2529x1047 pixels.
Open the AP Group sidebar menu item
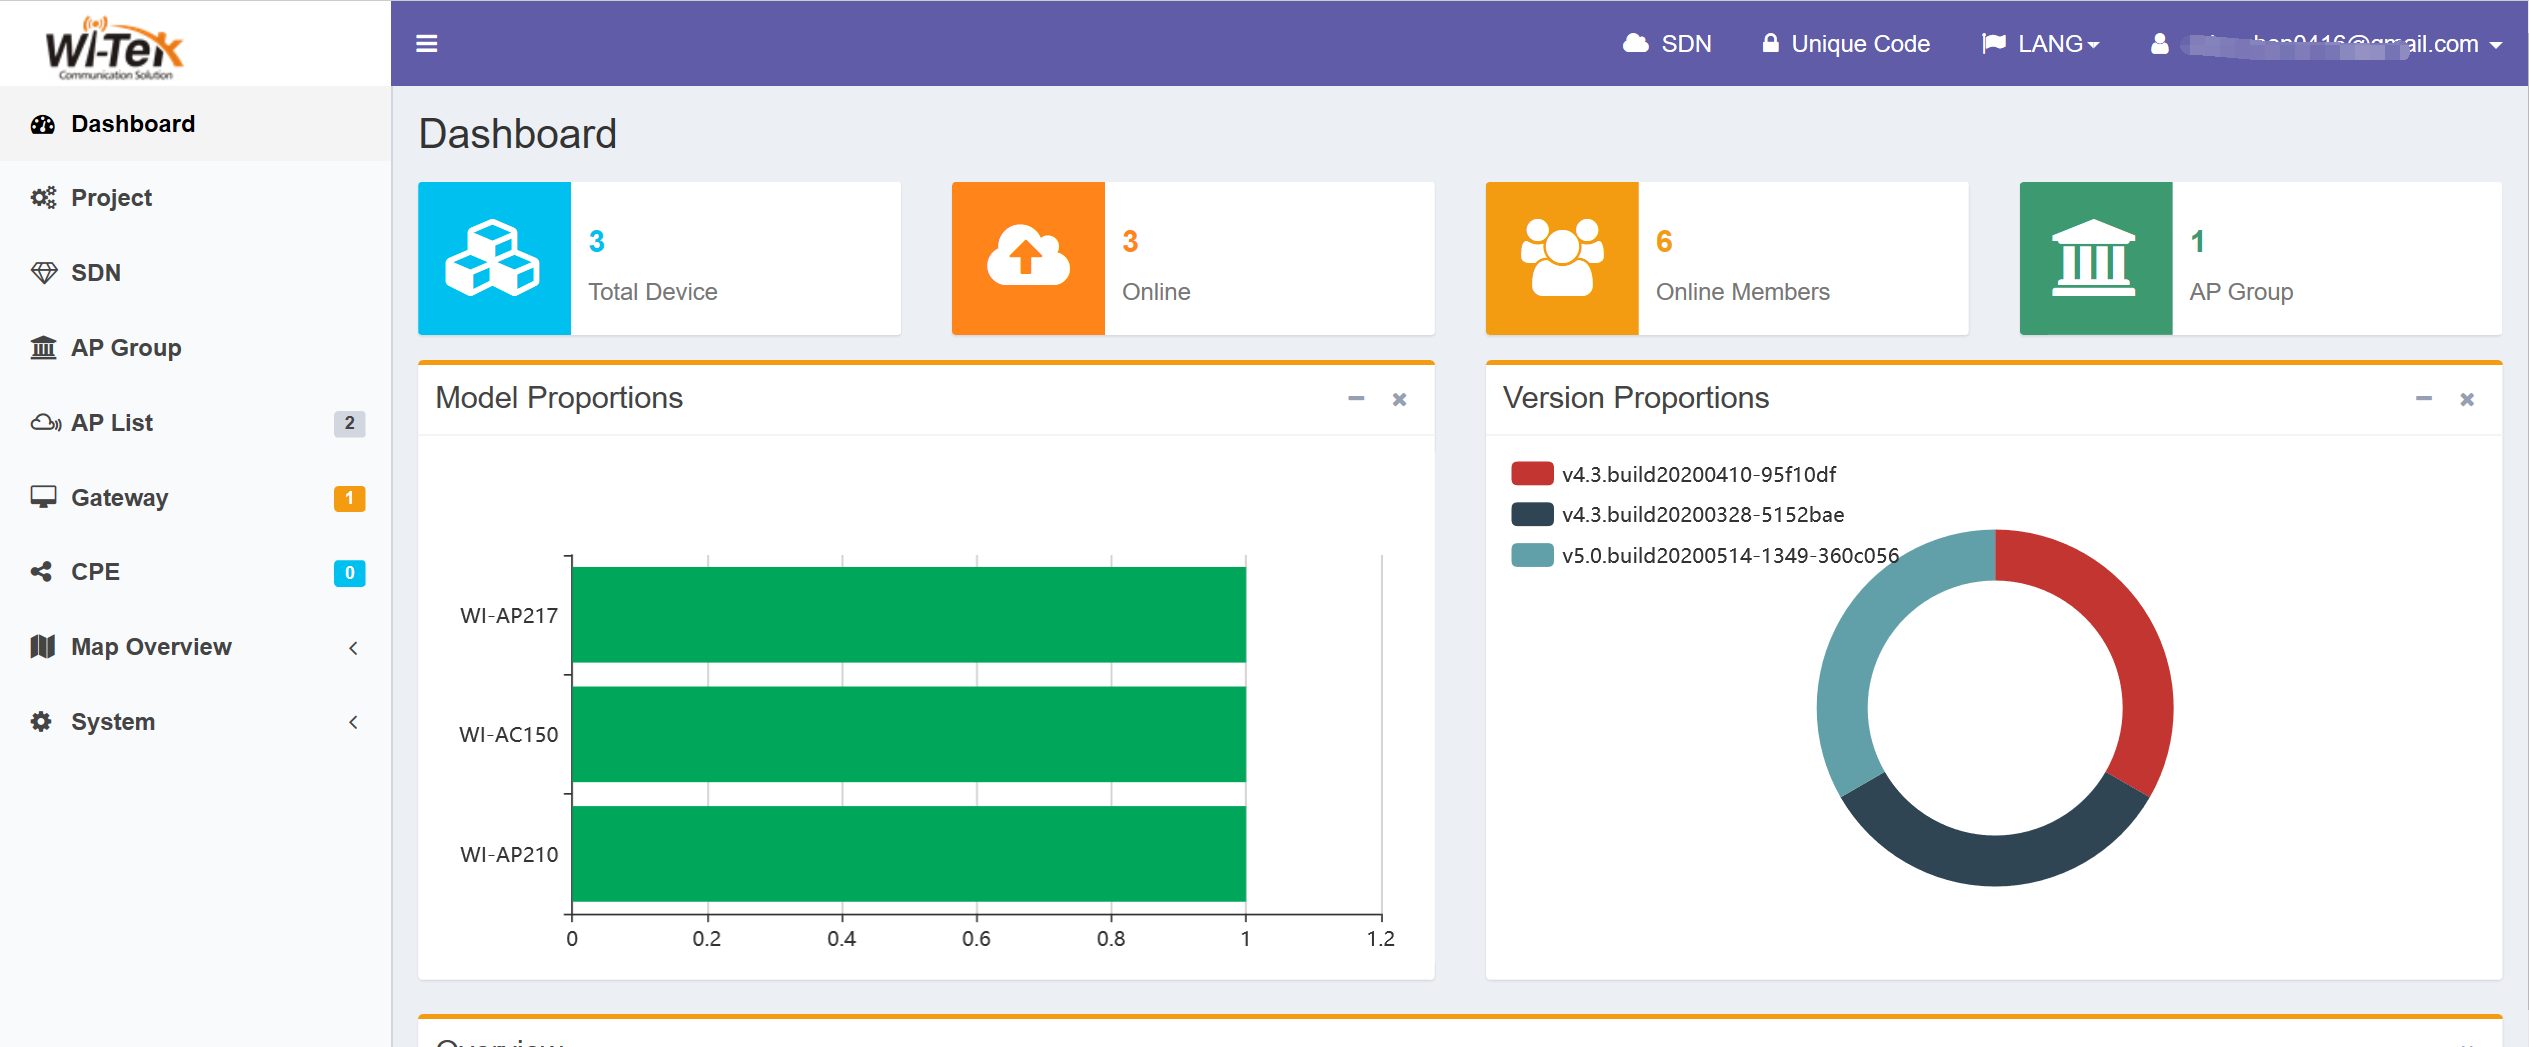(195, 348)
